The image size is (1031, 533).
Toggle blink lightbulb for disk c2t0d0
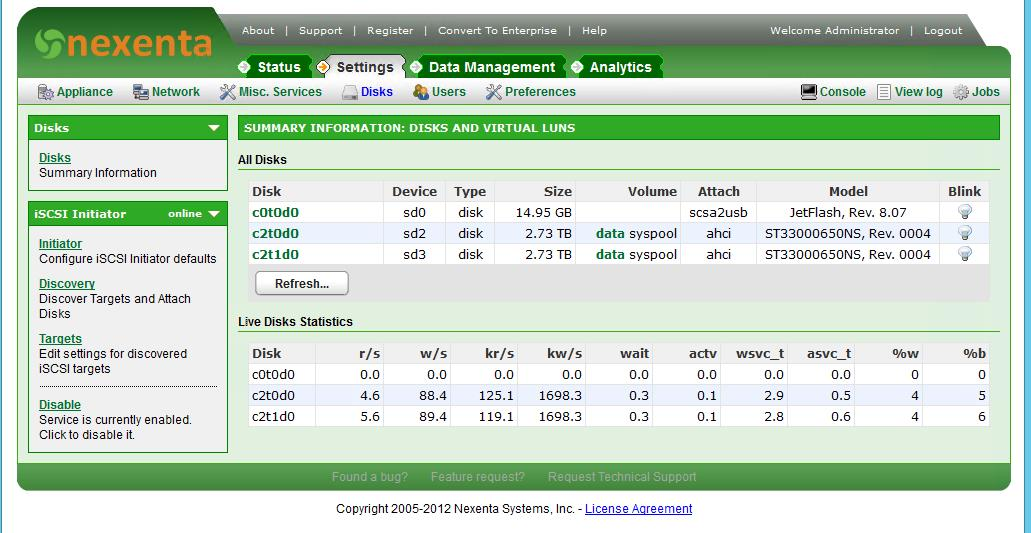pos(965,233)
